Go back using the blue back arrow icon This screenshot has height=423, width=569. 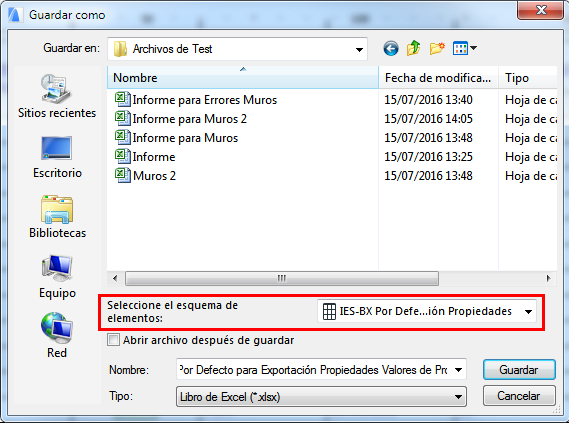click(390, 48)
